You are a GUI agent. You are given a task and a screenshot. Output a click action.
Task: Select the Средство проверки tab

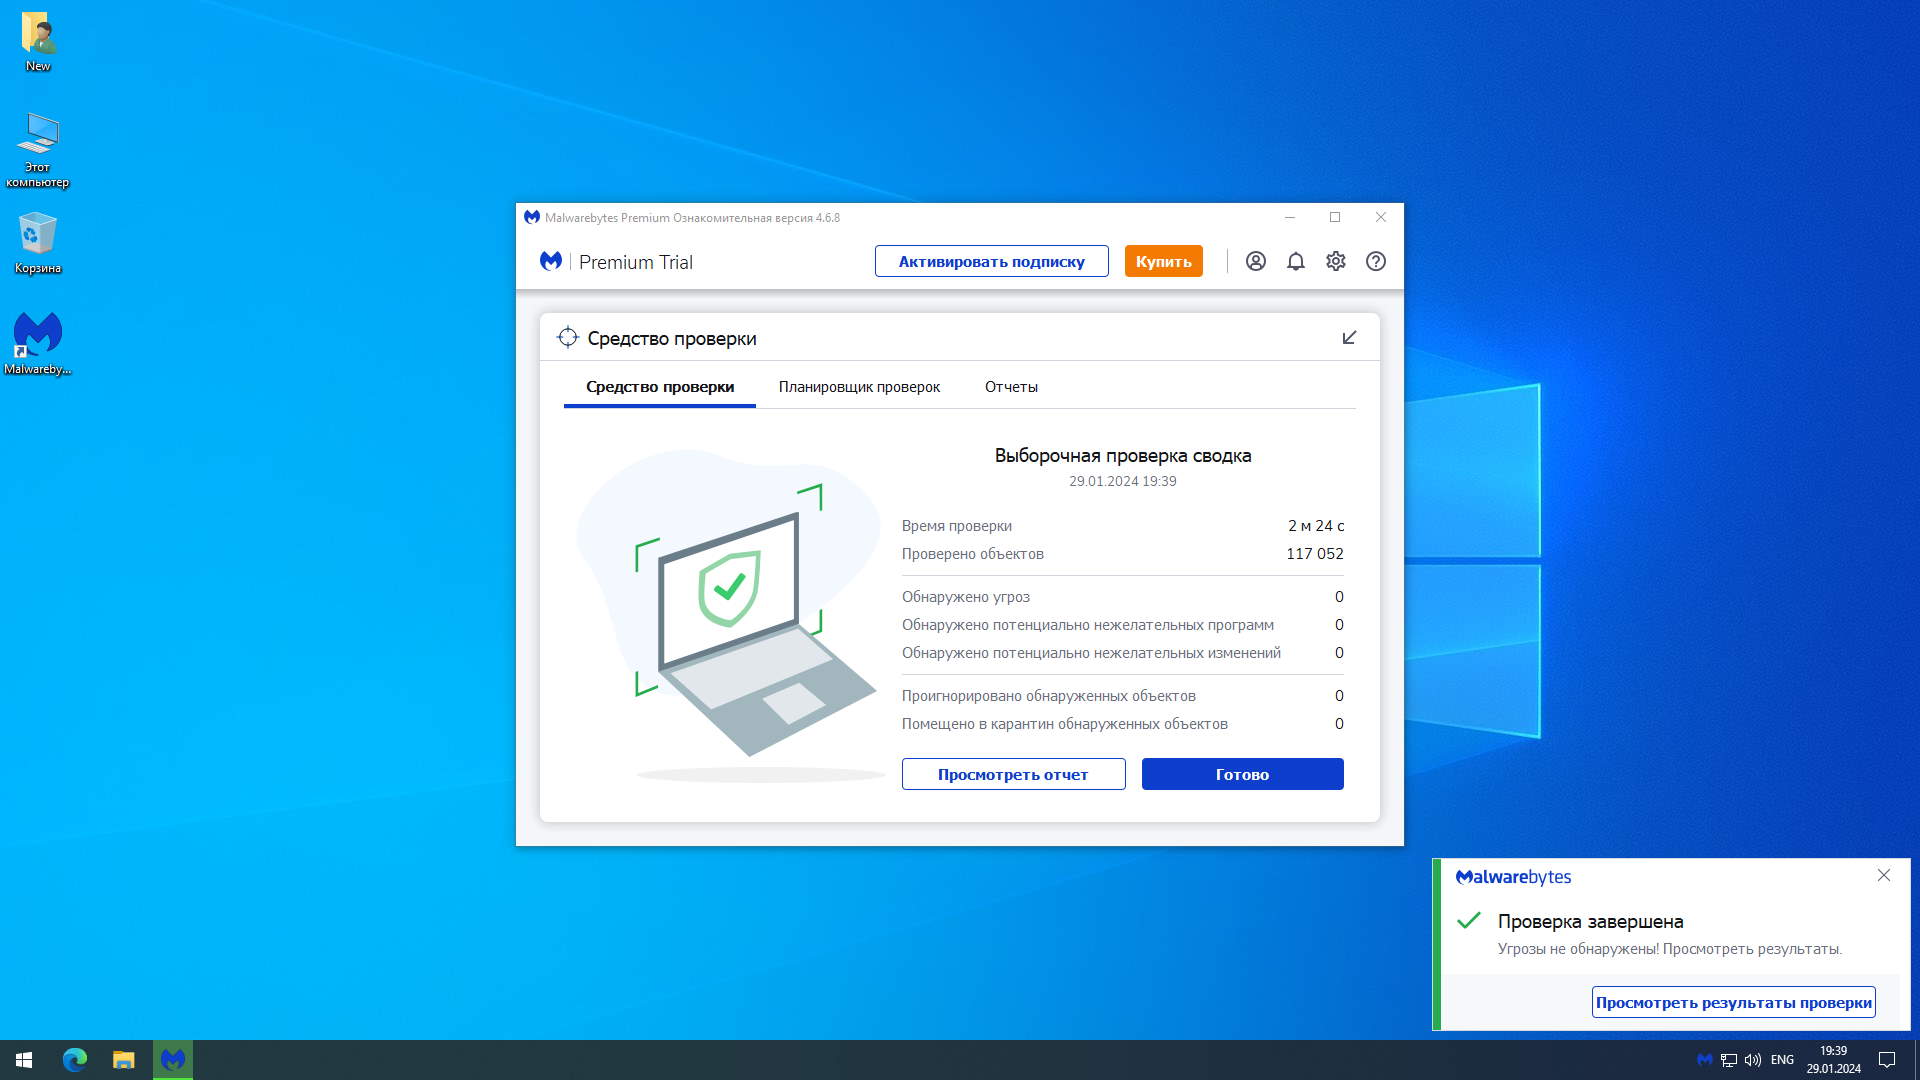click(660, 387)
